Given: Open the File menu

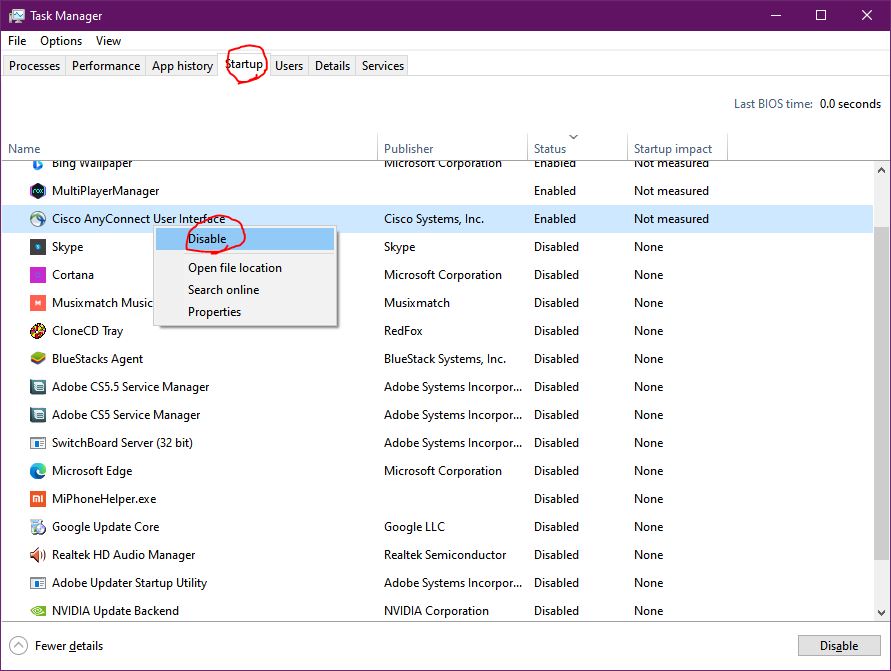Looking at the screenshot, I should click(x=17, y=41).
